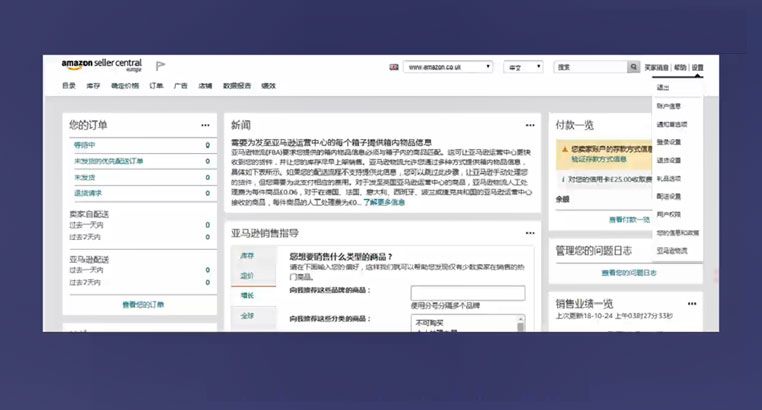Click the flag icon beside the logo

tap(160, 66)
